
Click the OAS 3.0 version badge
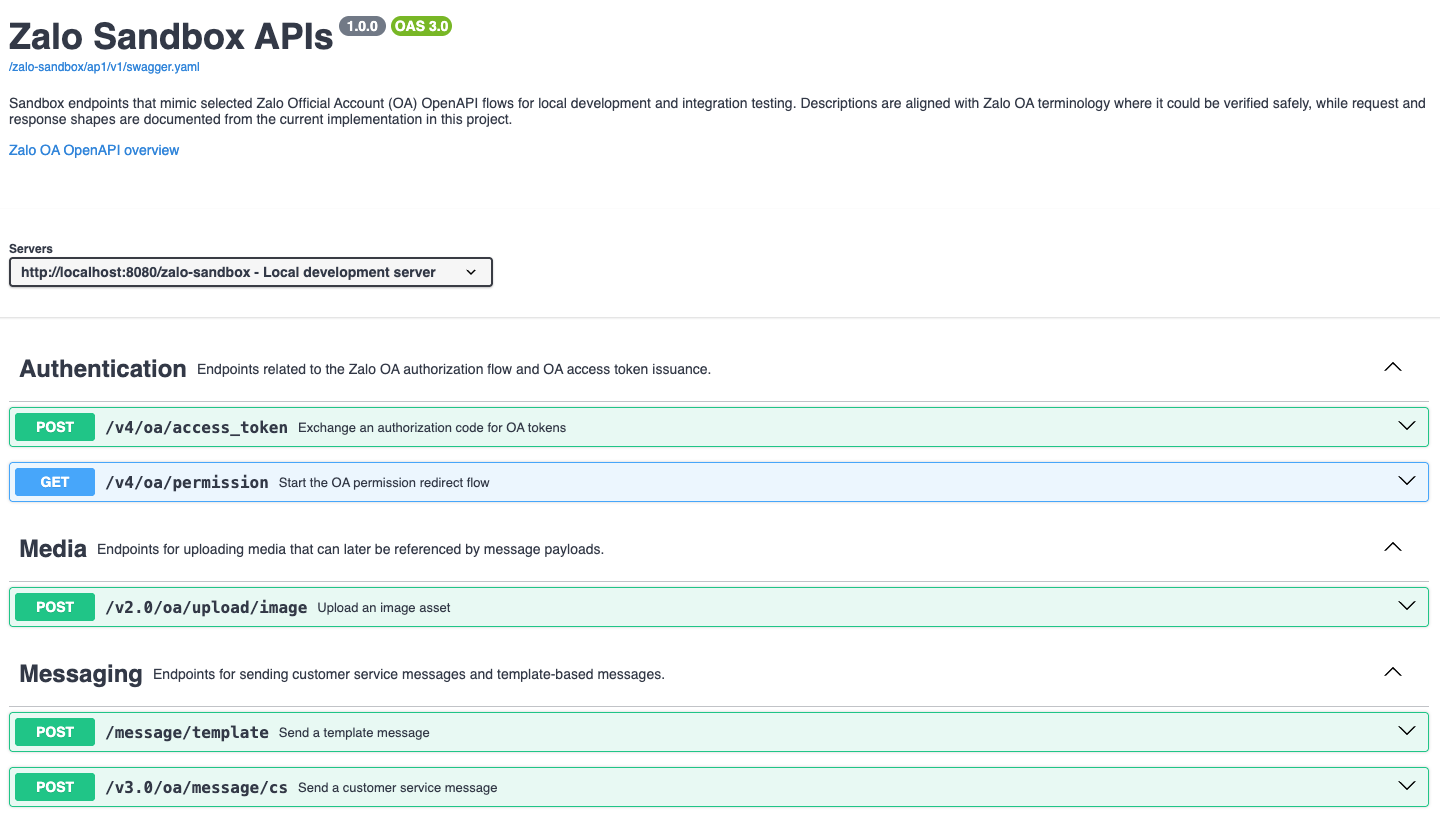coord(421,26)
